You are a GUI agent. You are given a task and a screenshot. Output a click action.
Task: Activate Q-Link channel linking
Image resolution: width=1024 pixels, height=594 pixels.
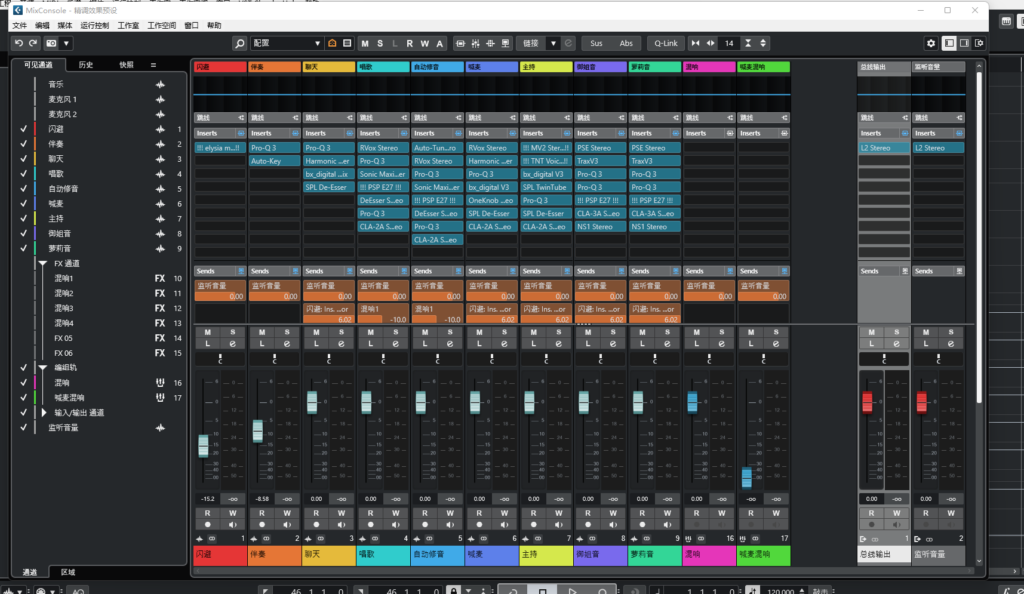[x=665, y=43]
